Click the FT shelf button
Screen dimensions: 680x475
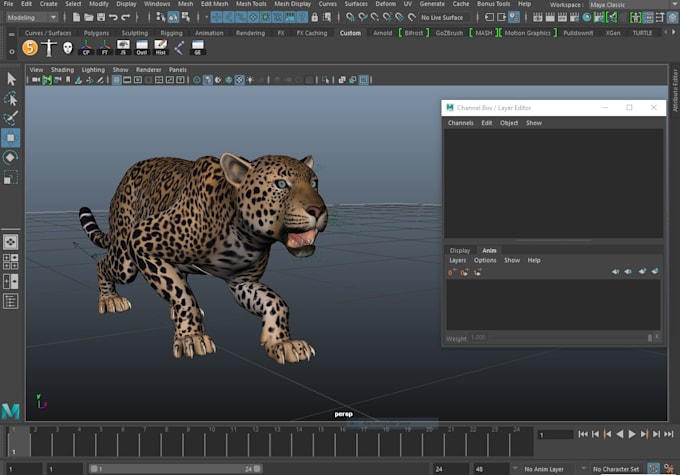tap(105, 47)
